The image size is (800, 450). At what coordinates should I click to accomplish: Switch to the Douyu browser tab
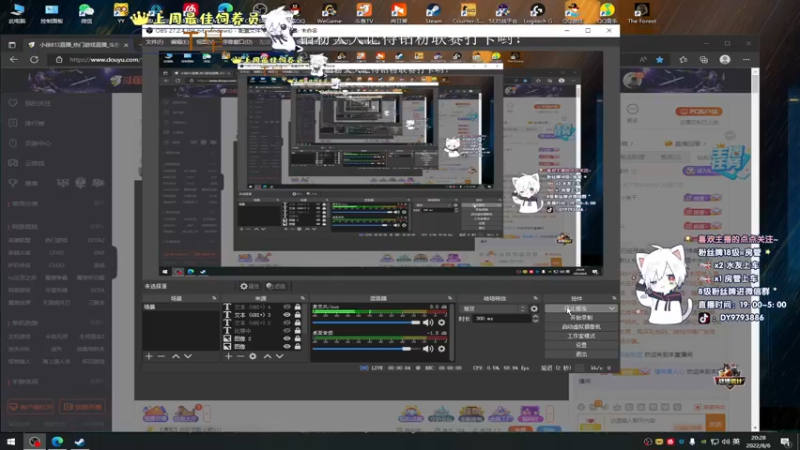[x=79, y=45]
